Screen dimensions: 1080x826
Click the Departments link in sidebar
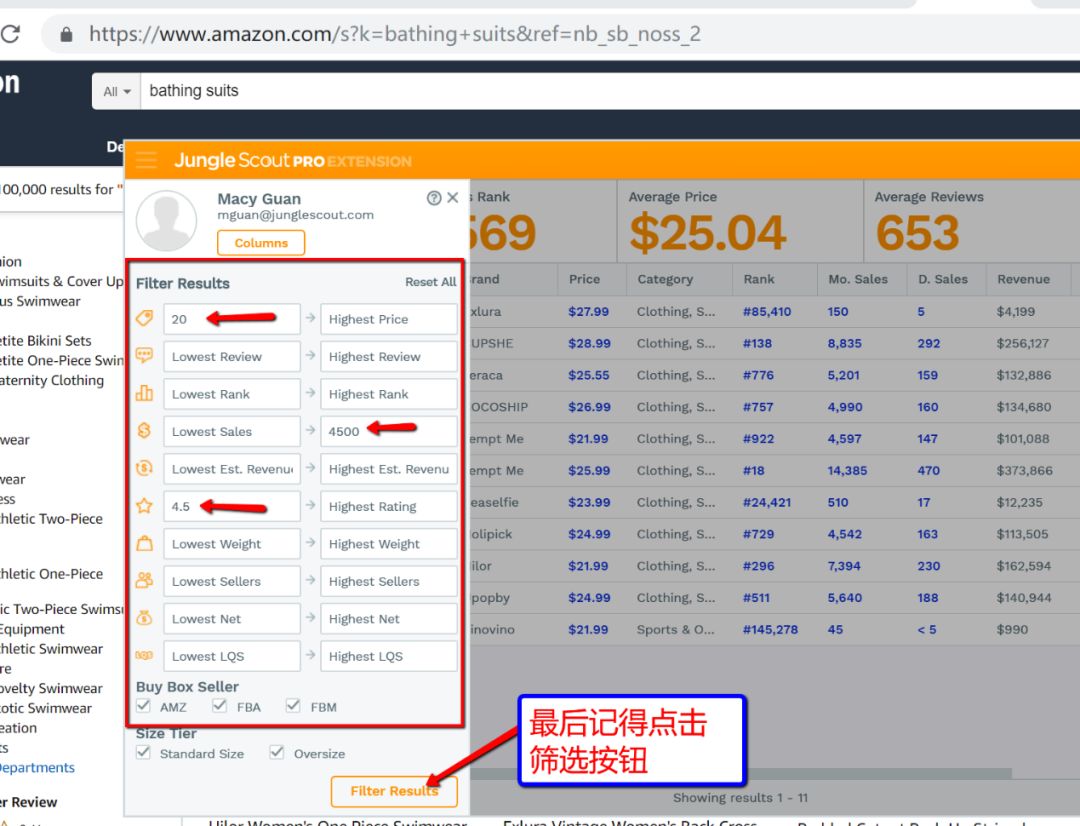tap(37, 767)
